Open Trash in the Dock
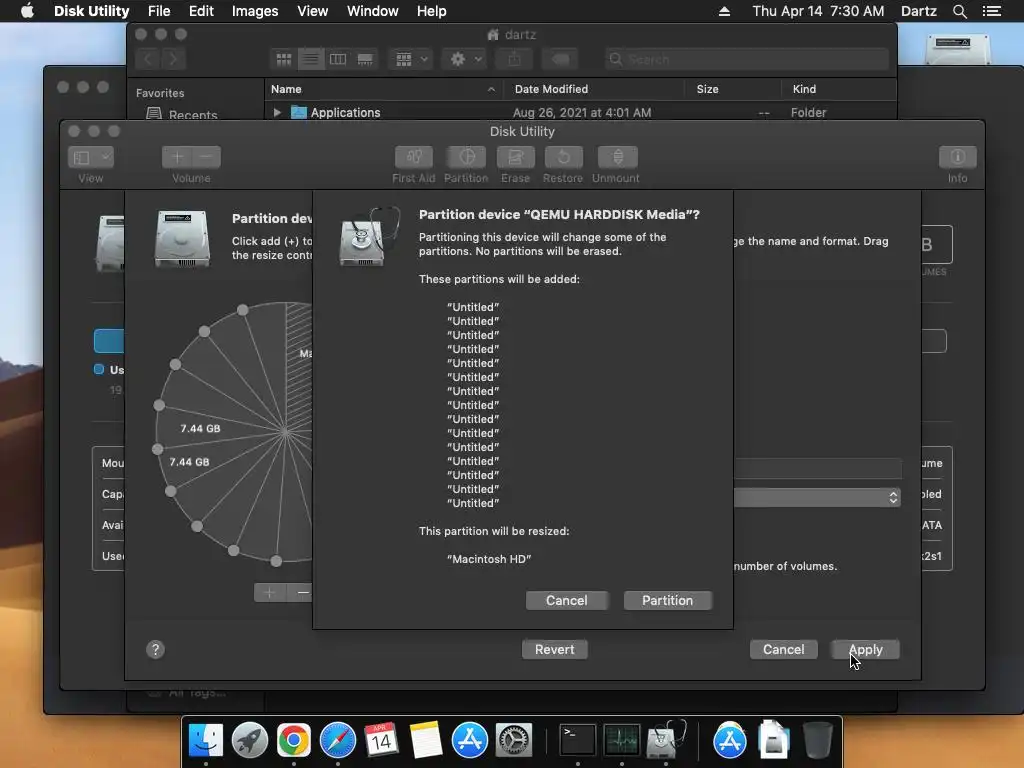This screenshot has height=768, width=1024. coord(817,740)
